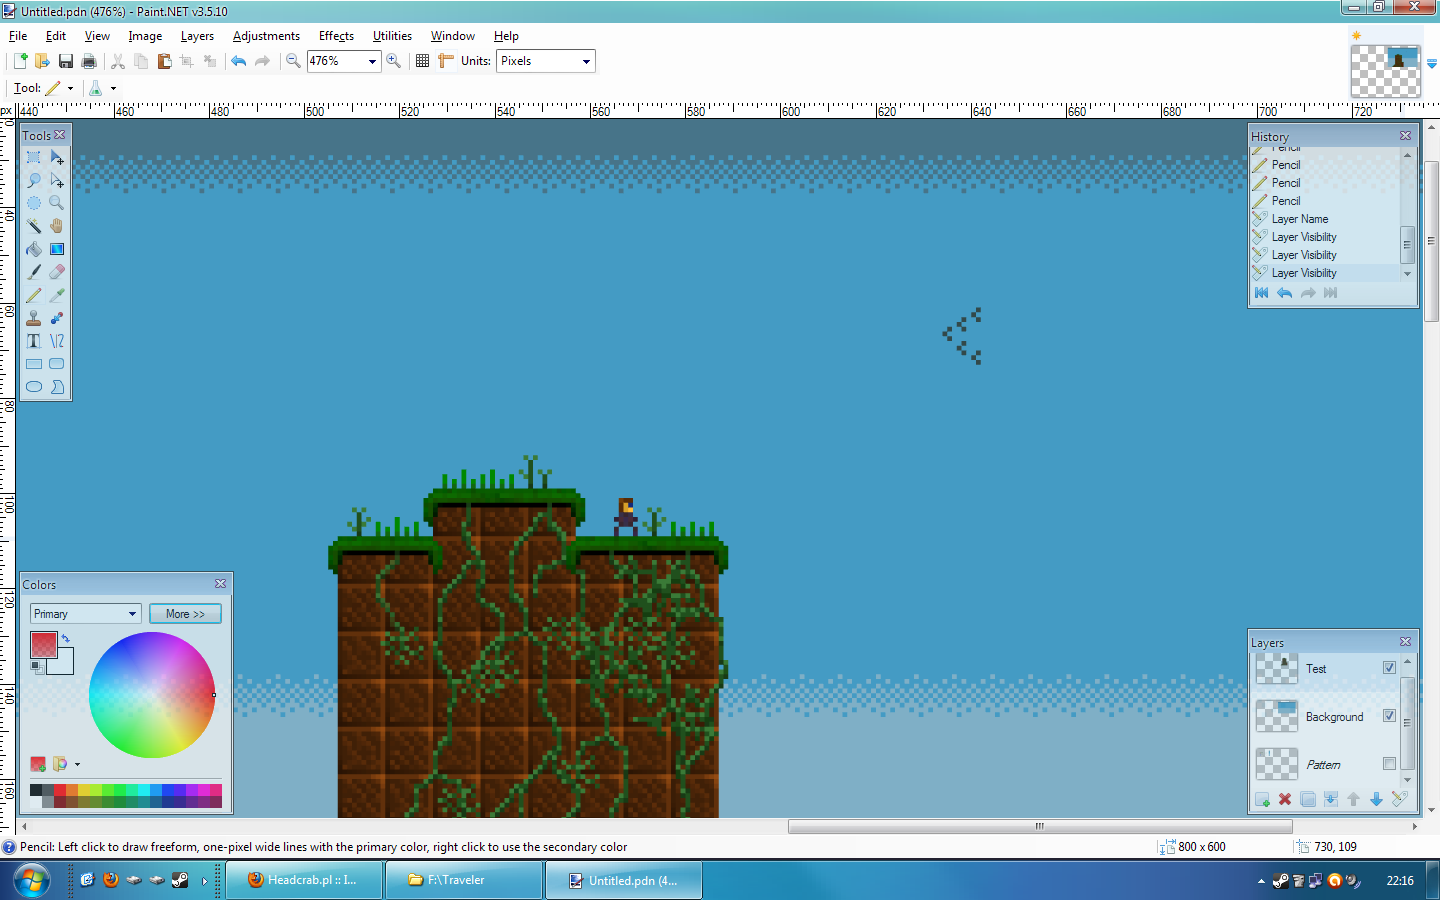The height and width of the screenshot is (900, 1440).
Task: Pick the Color Picker eyedropper tool
Action: (57, 295)
